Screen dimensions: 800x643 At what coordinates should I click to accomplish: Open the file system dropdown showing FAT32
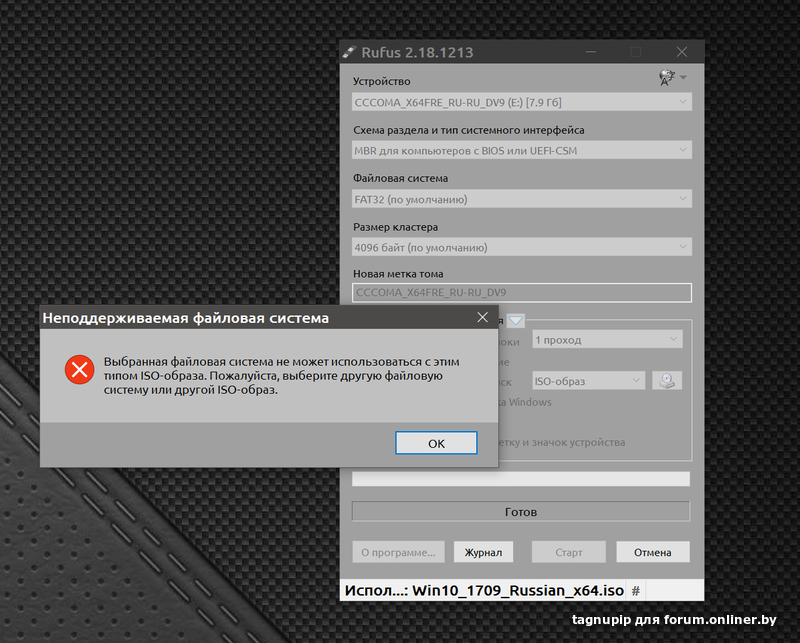click(x=521, y=199)
